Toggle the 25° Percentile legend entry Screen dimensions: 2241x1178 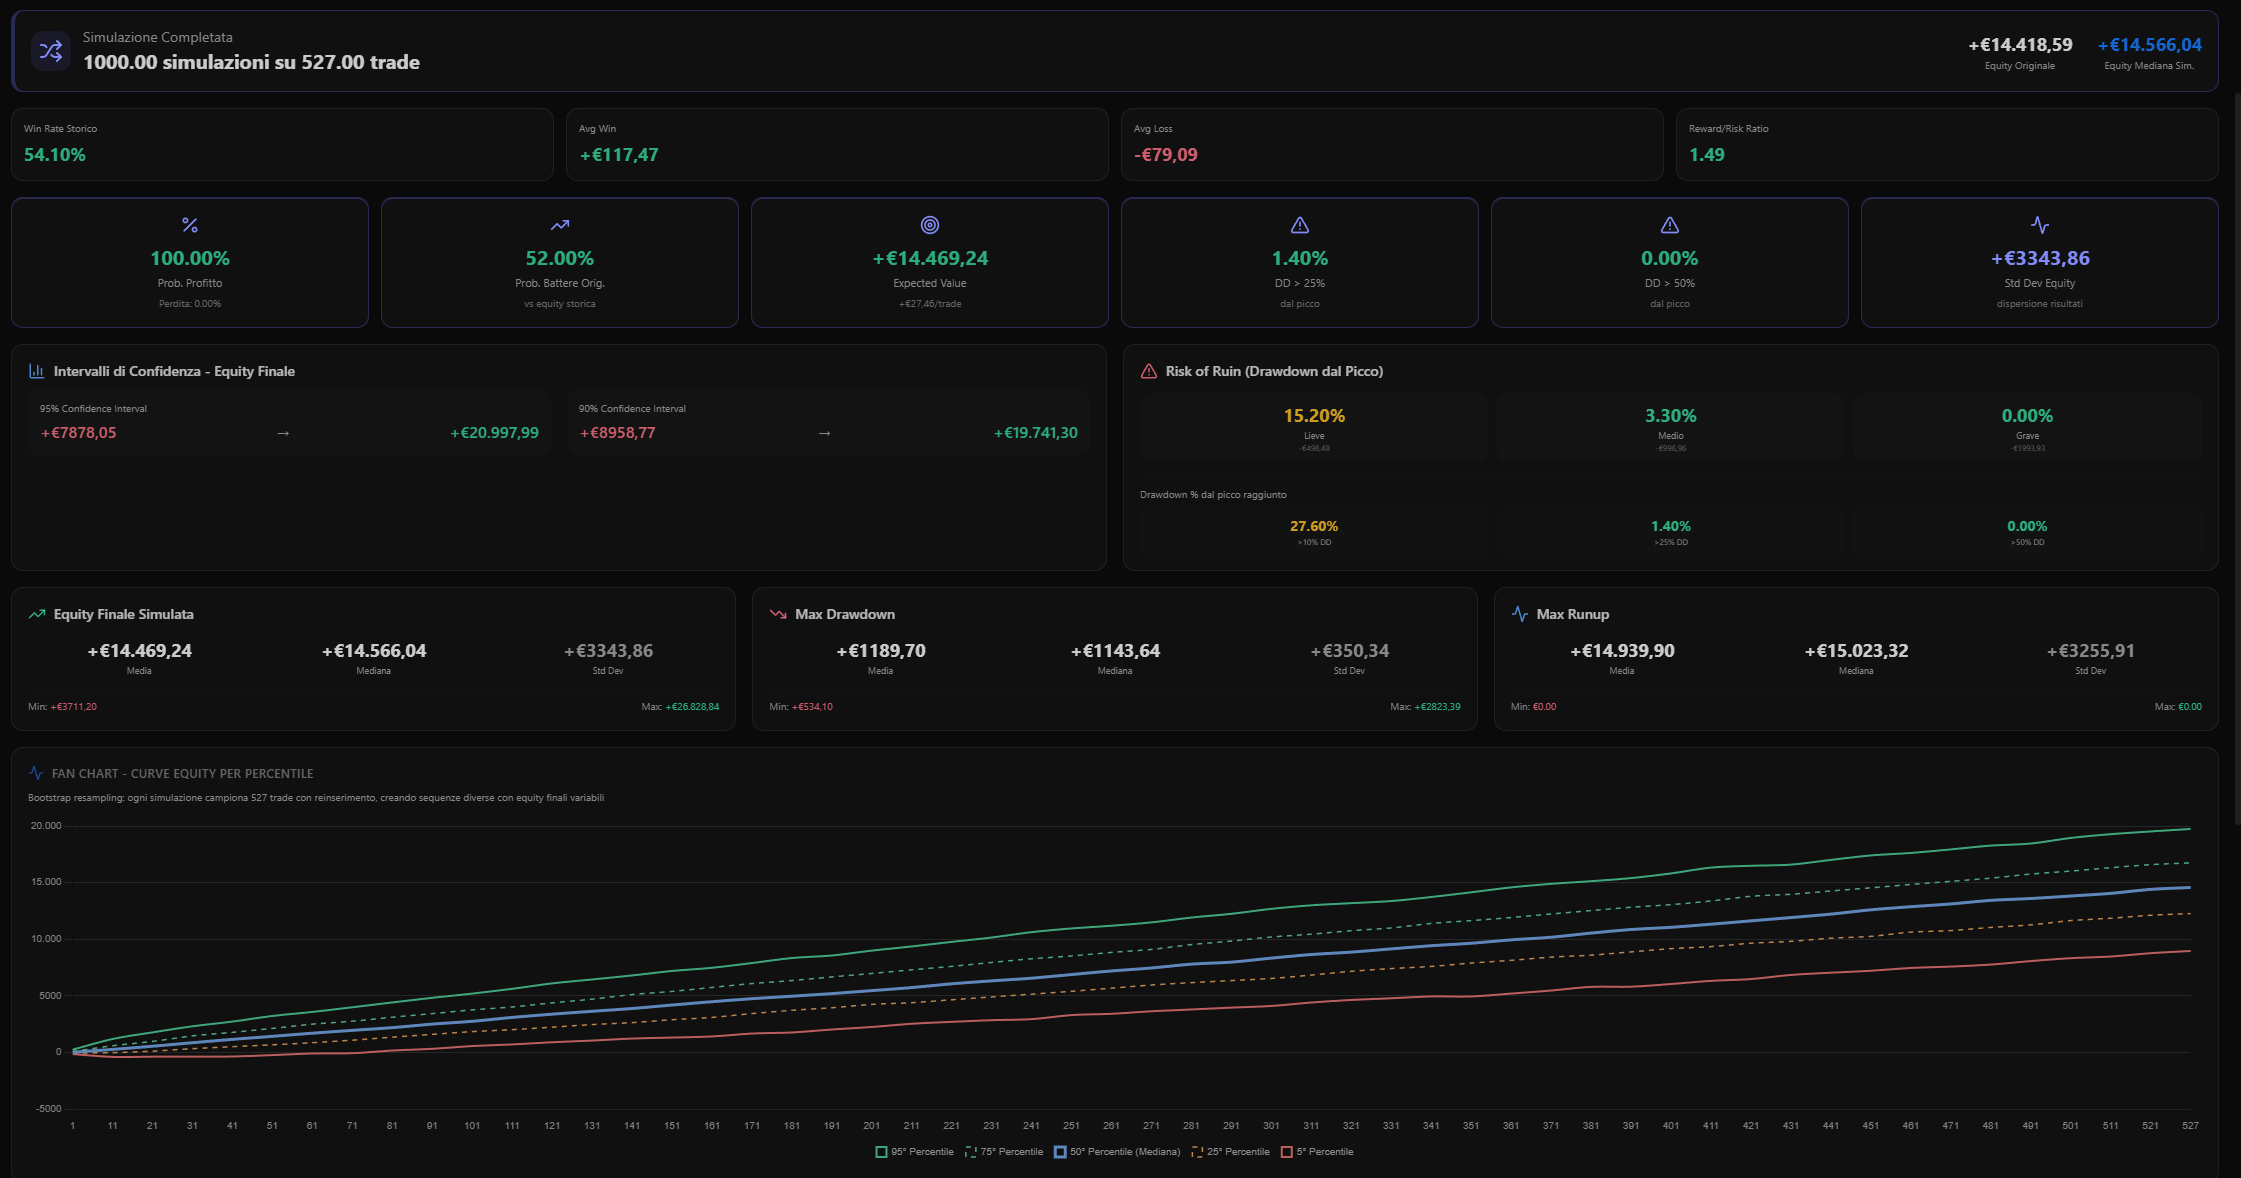(x=1231, y=1152)
